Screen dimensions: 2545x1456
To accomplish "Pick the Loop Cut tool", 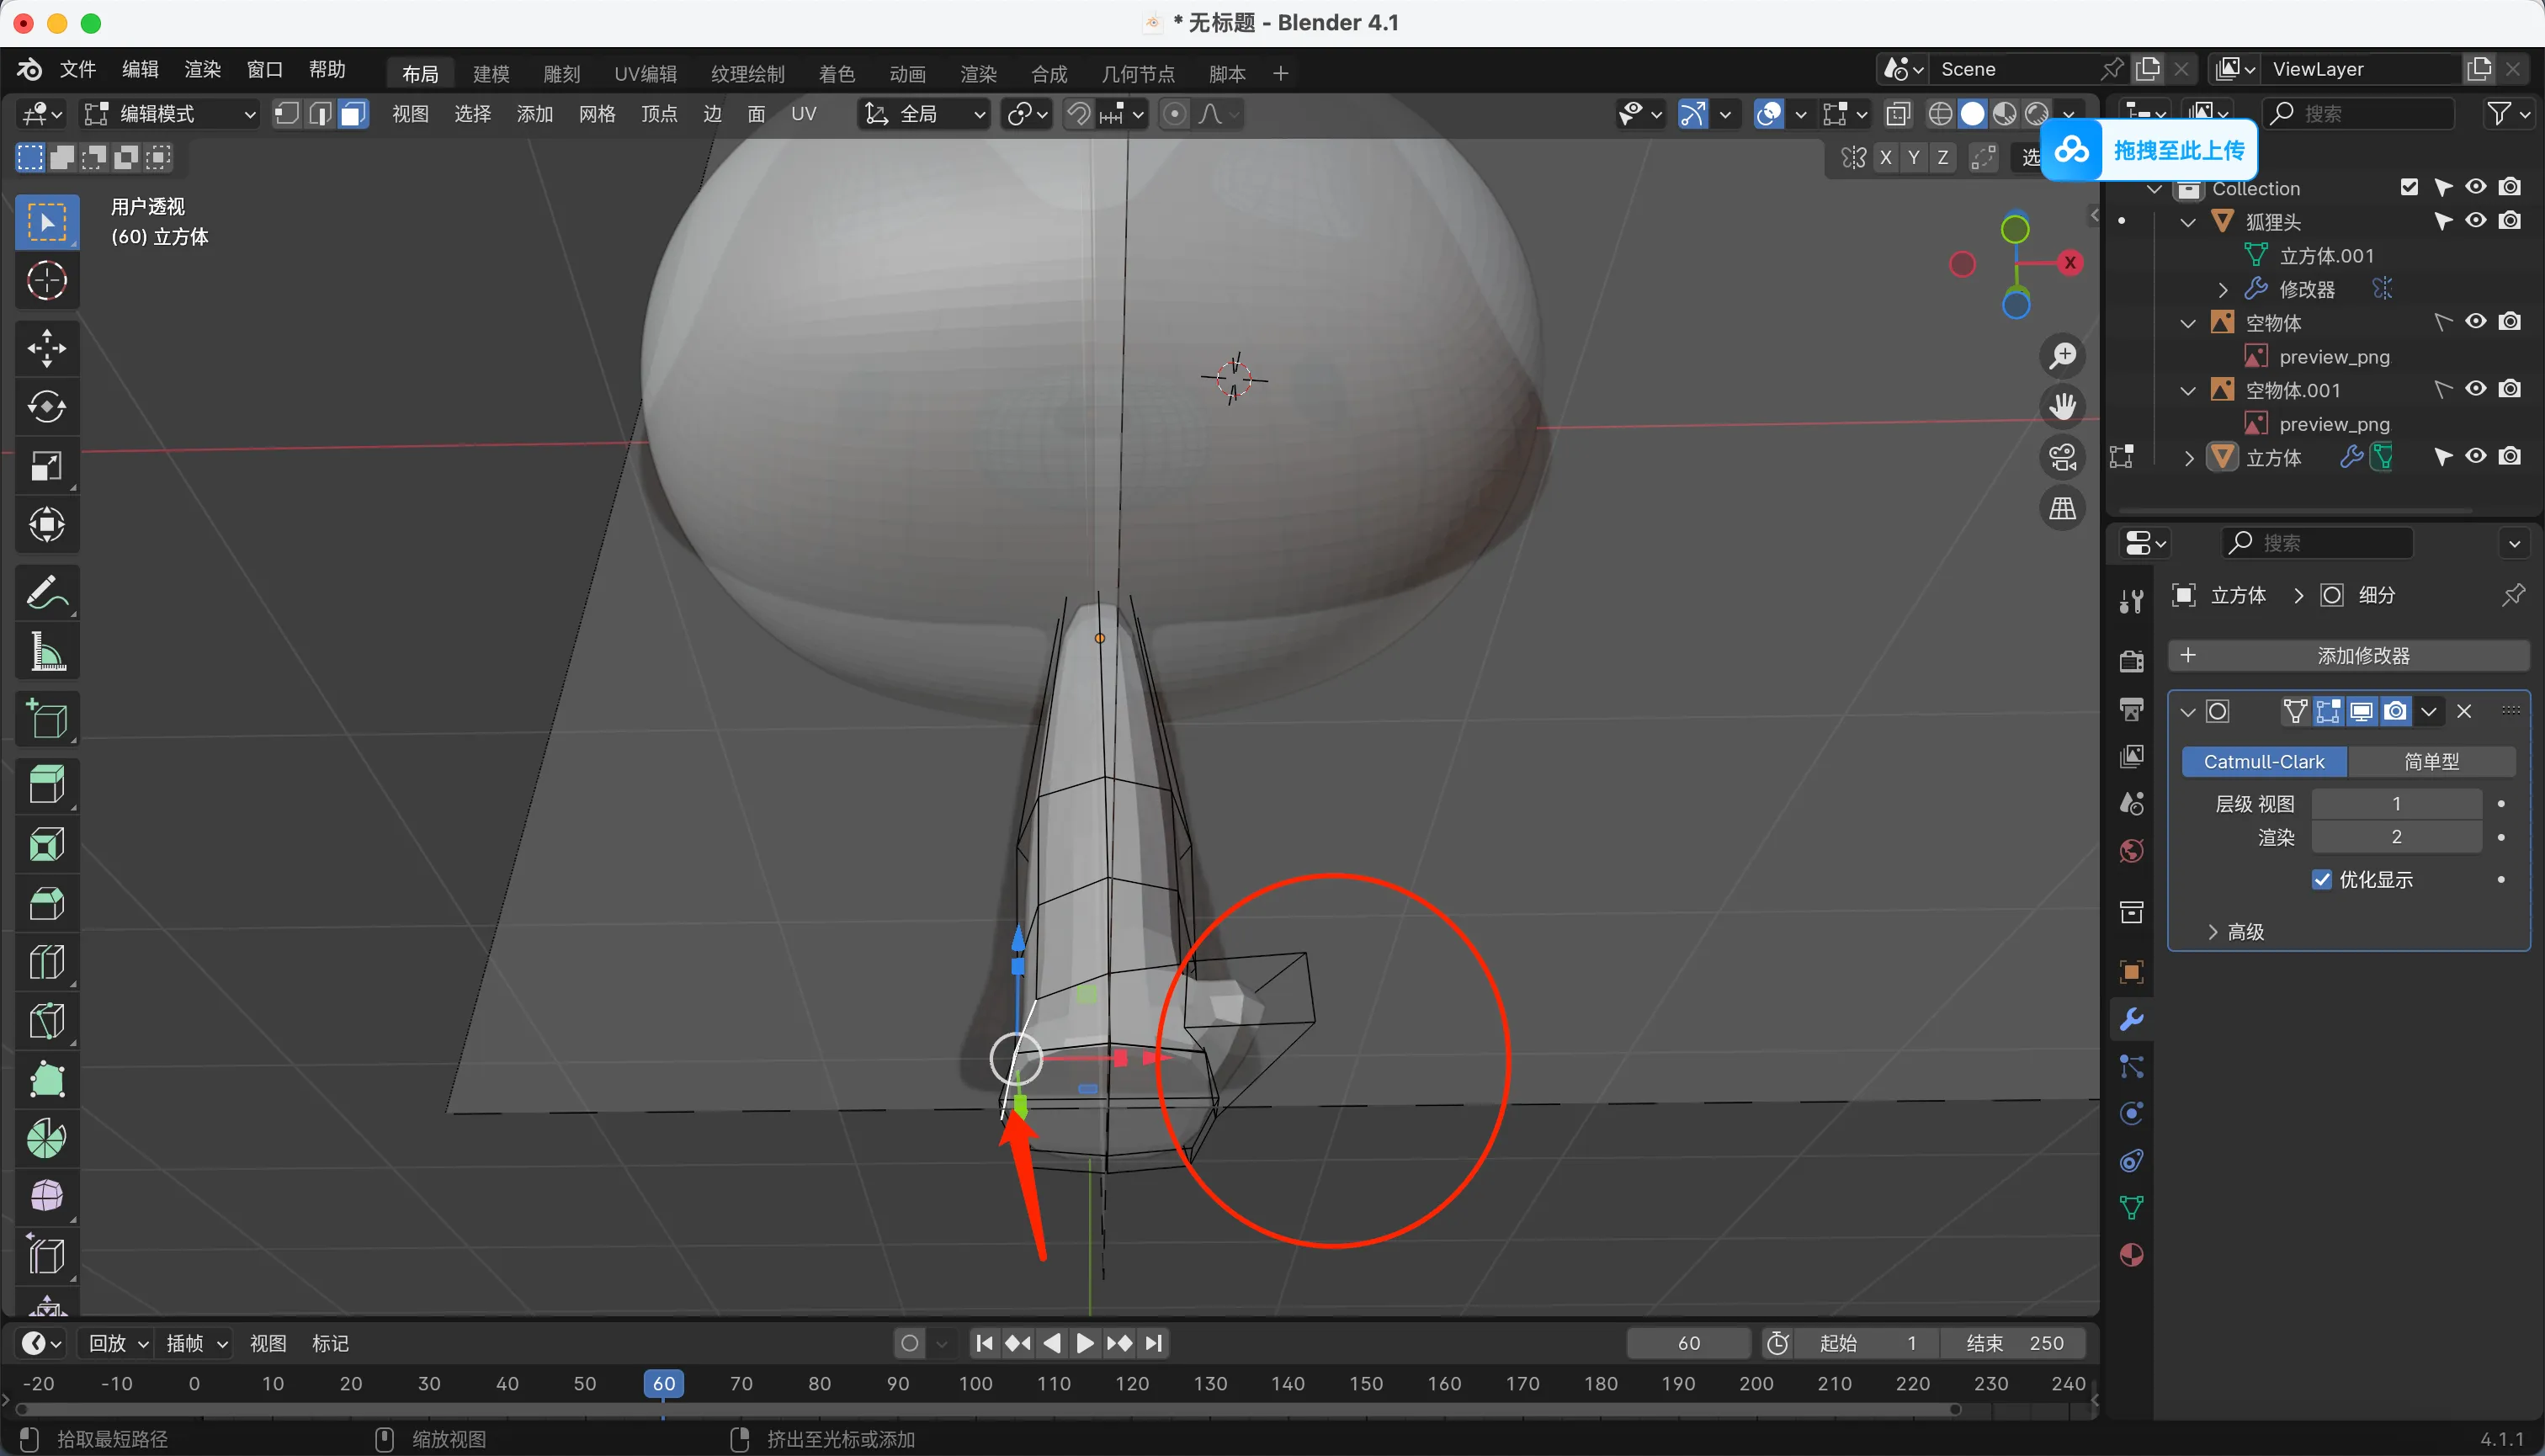I will [x=46, y=962].
